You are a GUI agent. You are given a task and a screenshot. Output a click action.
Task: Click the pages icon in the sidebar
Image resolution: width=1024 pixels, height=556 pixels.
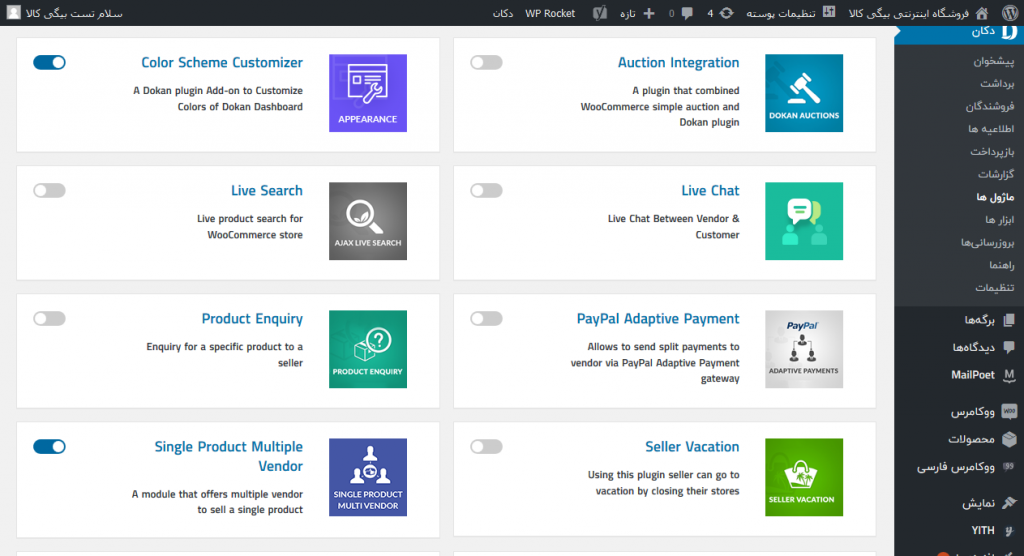(1009, 319)
